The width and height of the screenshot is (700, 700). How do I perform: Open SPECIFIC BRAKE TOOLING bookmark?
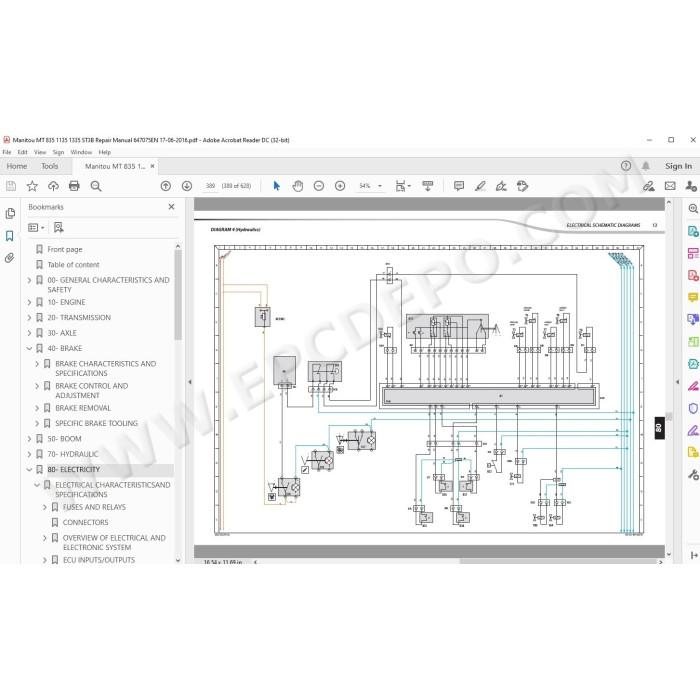pos(96,423)
